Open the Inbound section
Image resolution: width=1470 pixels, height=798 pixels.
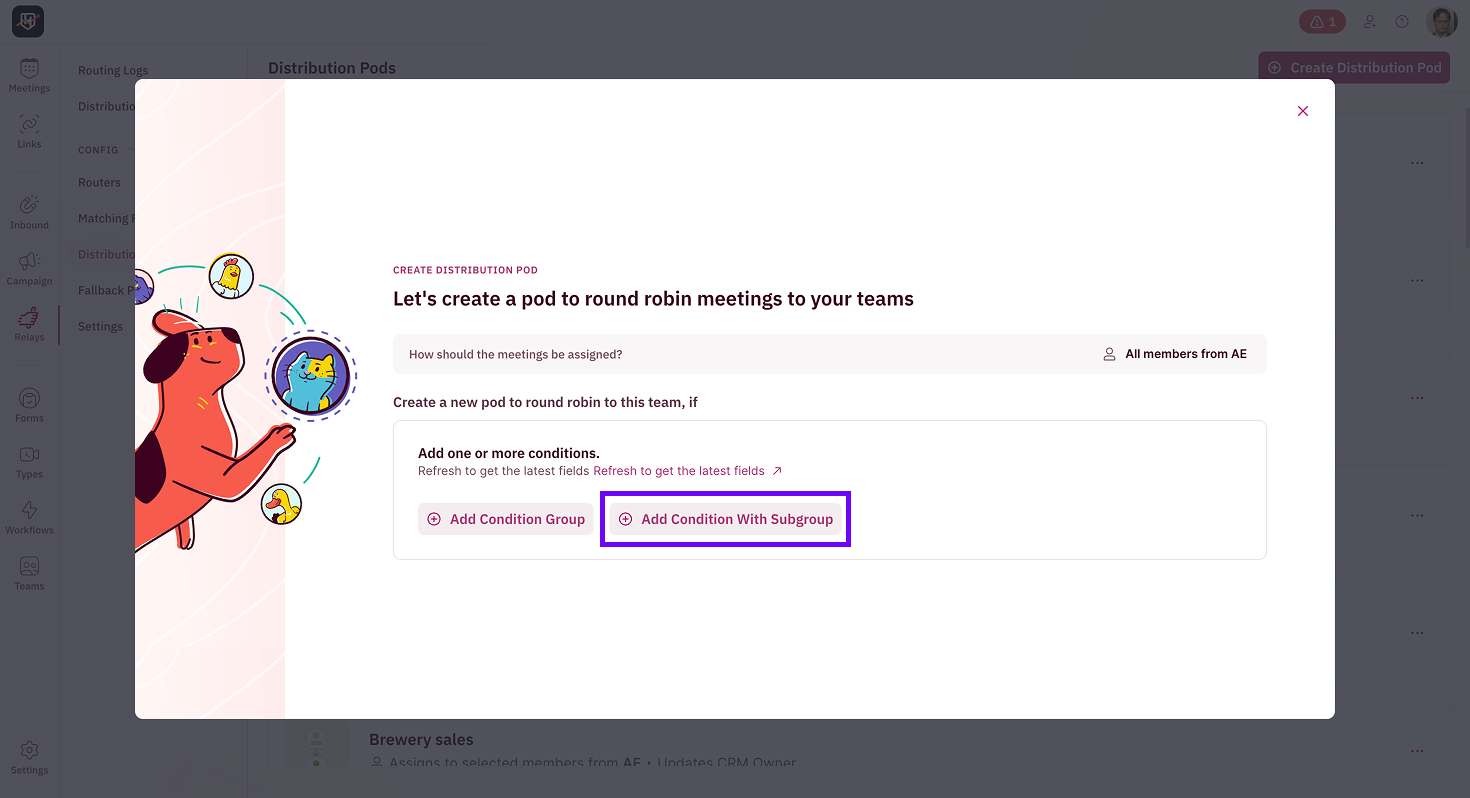coord(29,210)
